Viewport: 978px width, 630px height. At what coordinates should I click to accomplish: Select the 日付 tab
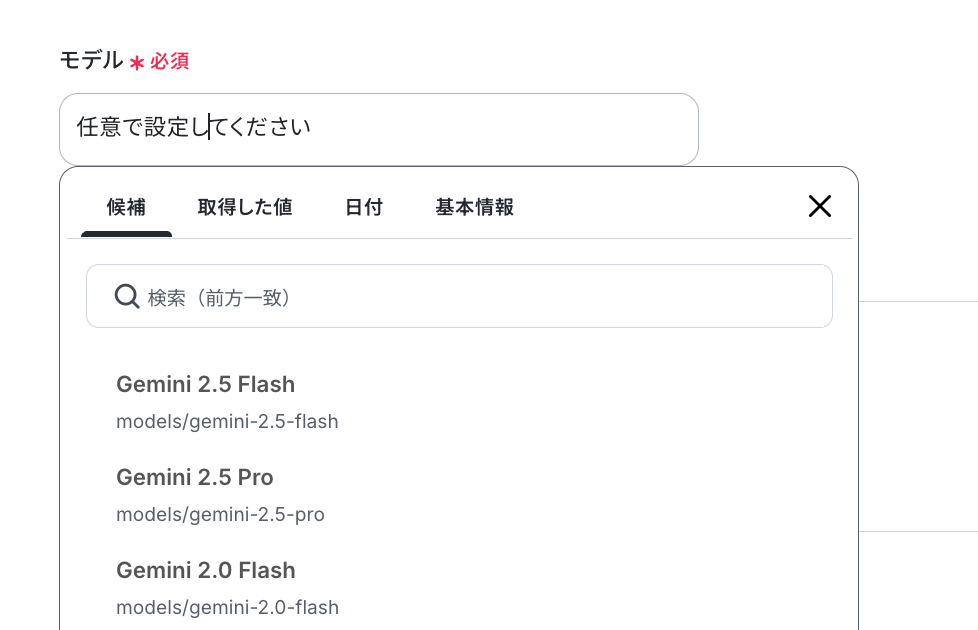click(364, 207)
